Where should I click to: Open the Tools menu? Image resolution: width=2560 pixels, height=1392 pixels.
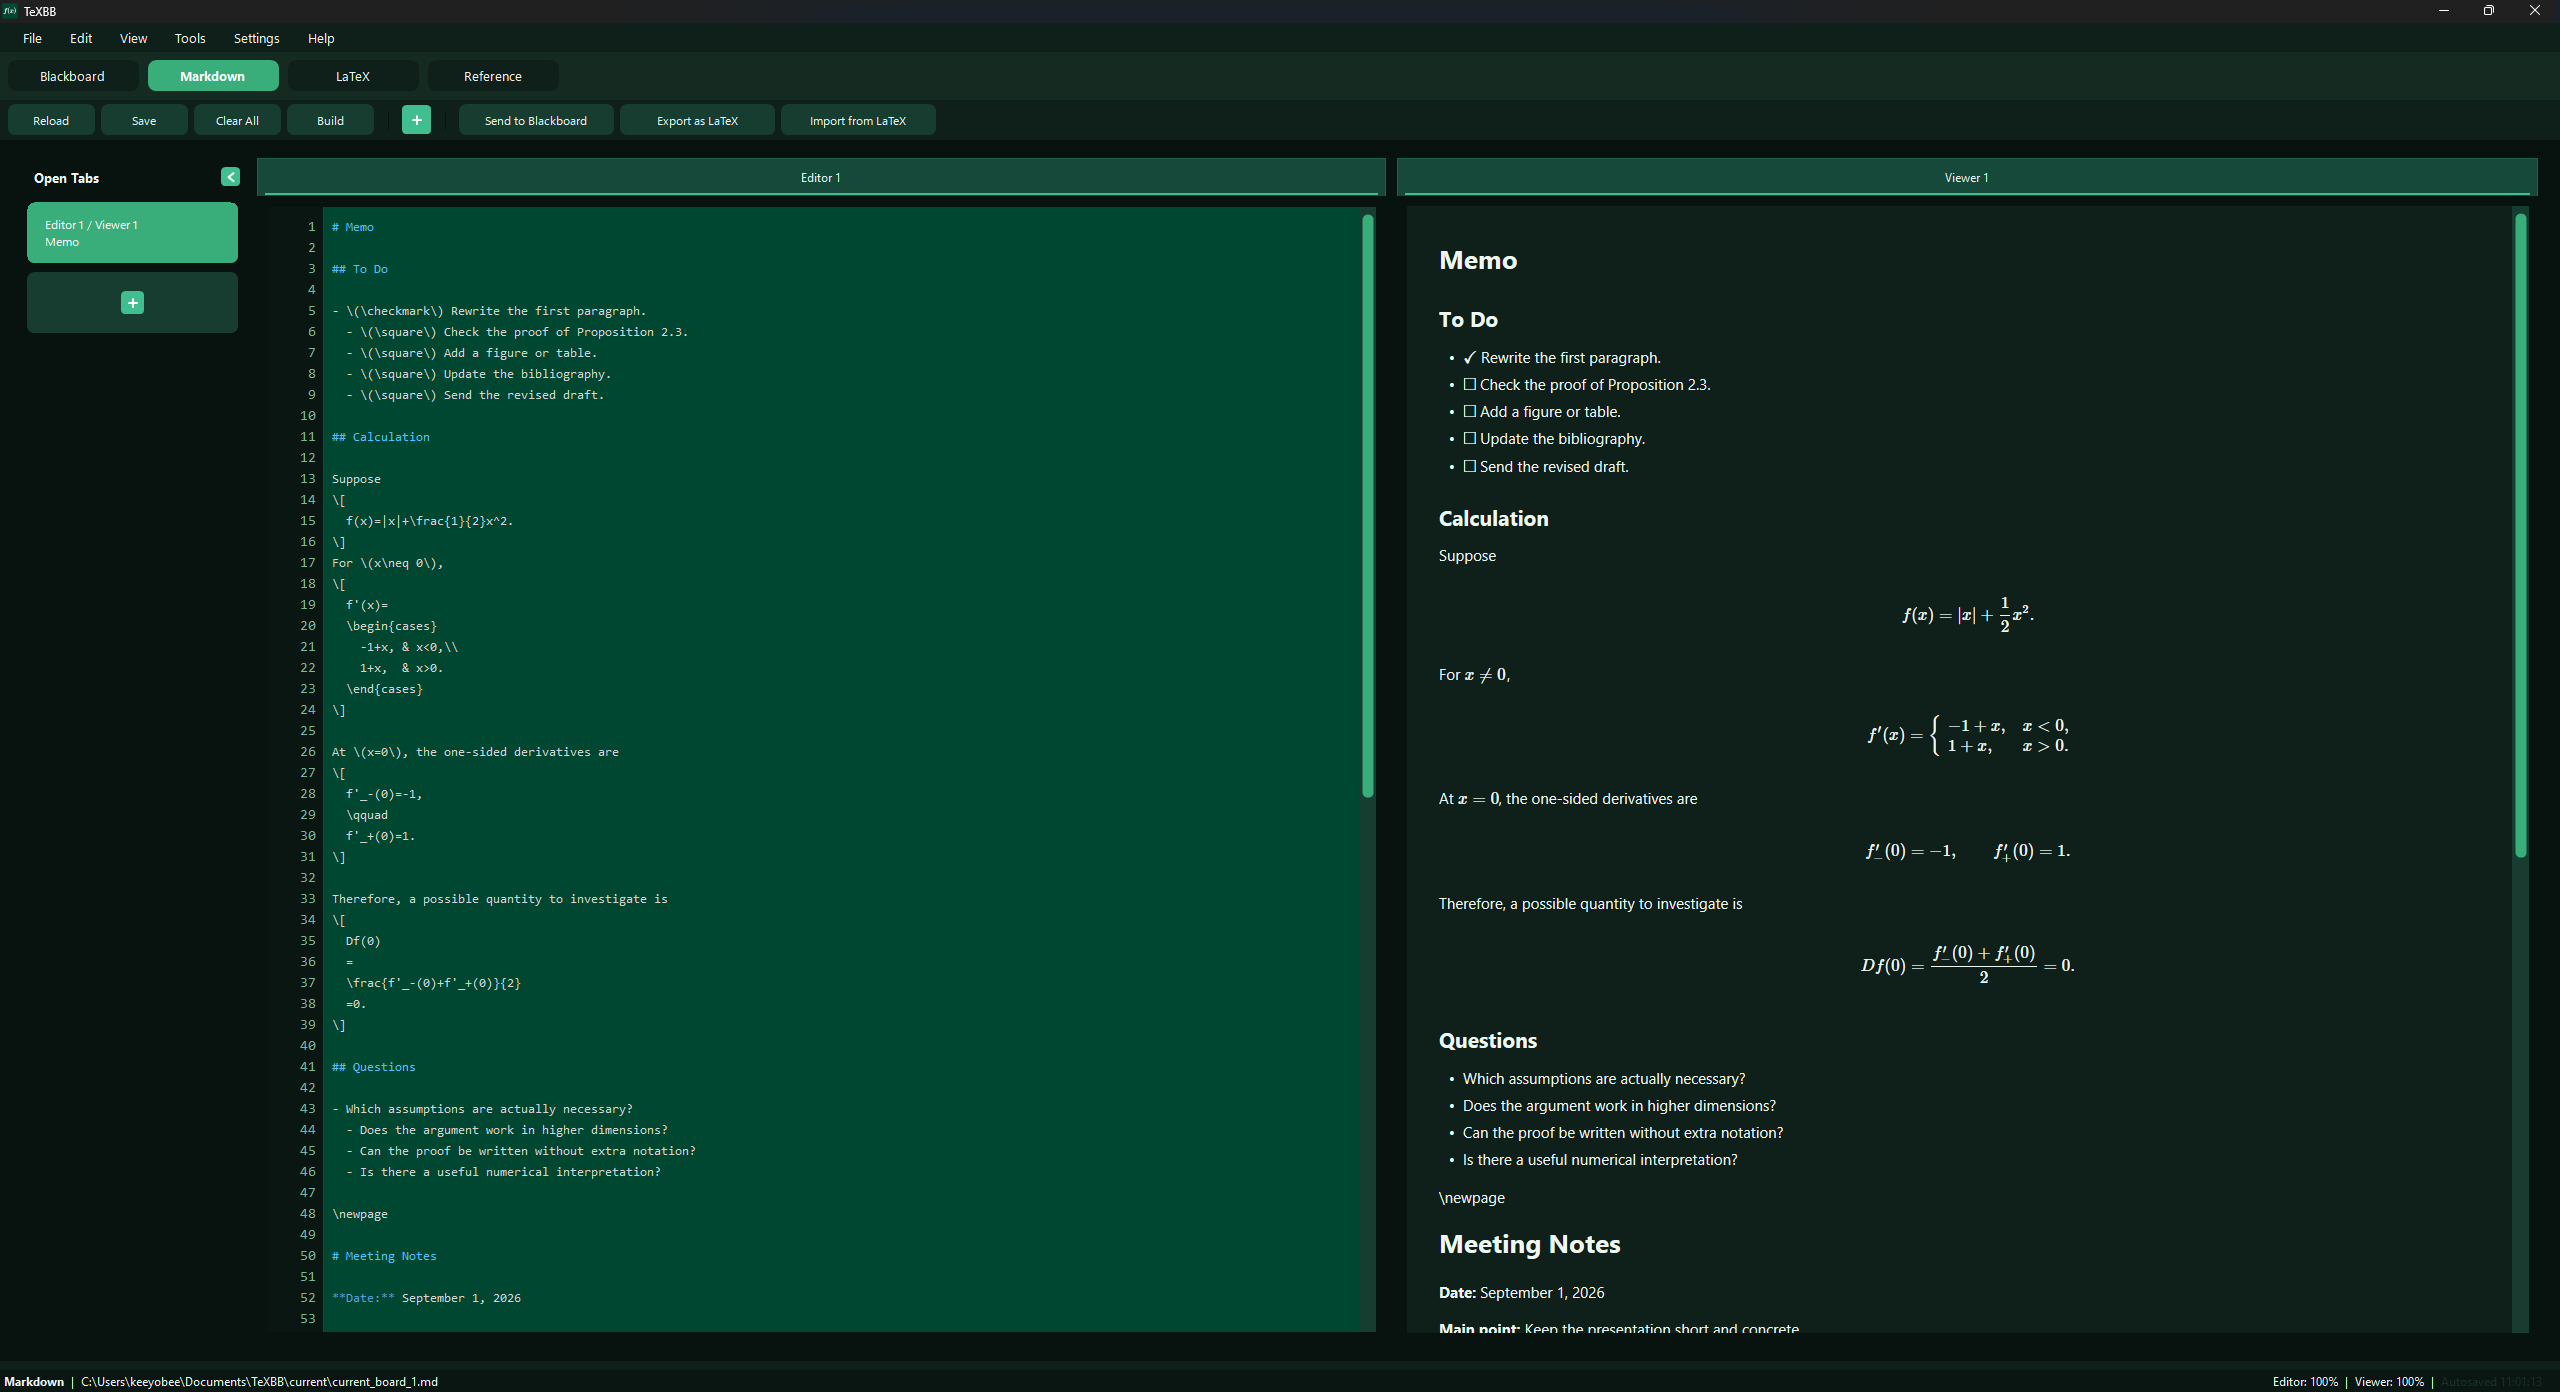[x=190, y=38]
